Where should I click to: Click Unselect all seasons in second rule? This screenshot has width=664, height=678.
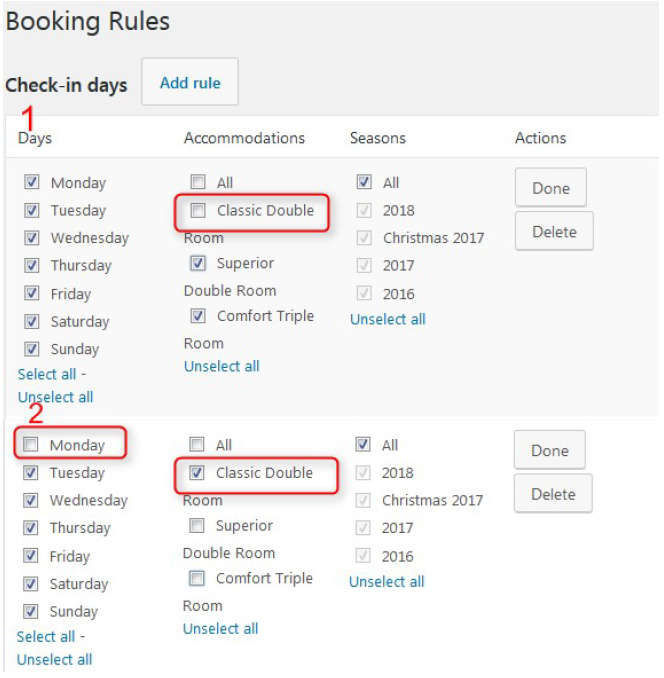pyautogui.click(x=386, y=582)
